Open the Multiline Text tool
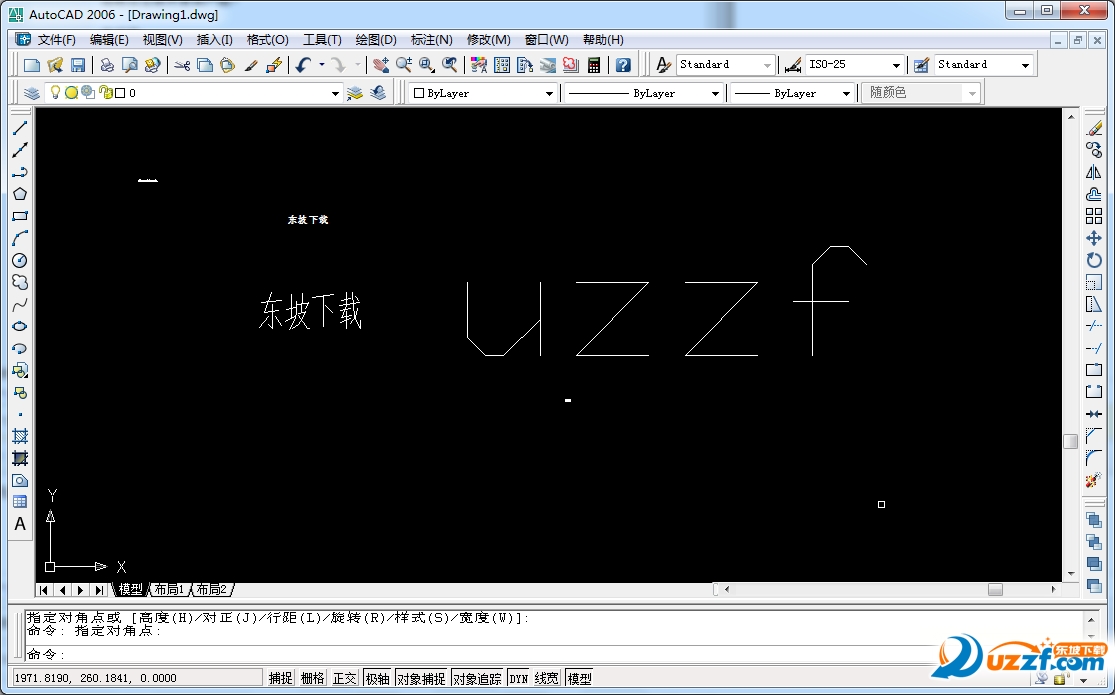 tap(20, 524)
